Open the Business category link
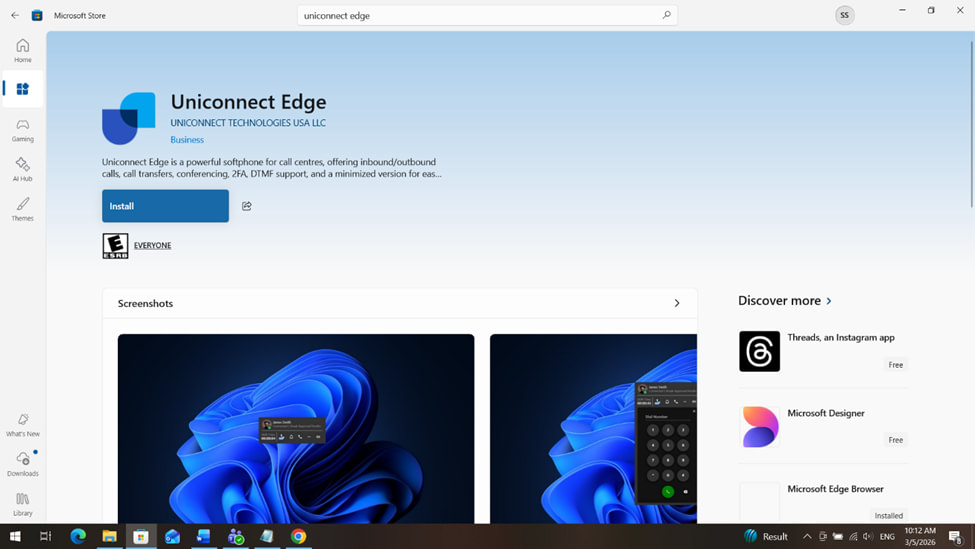 (x=187, y=140)
